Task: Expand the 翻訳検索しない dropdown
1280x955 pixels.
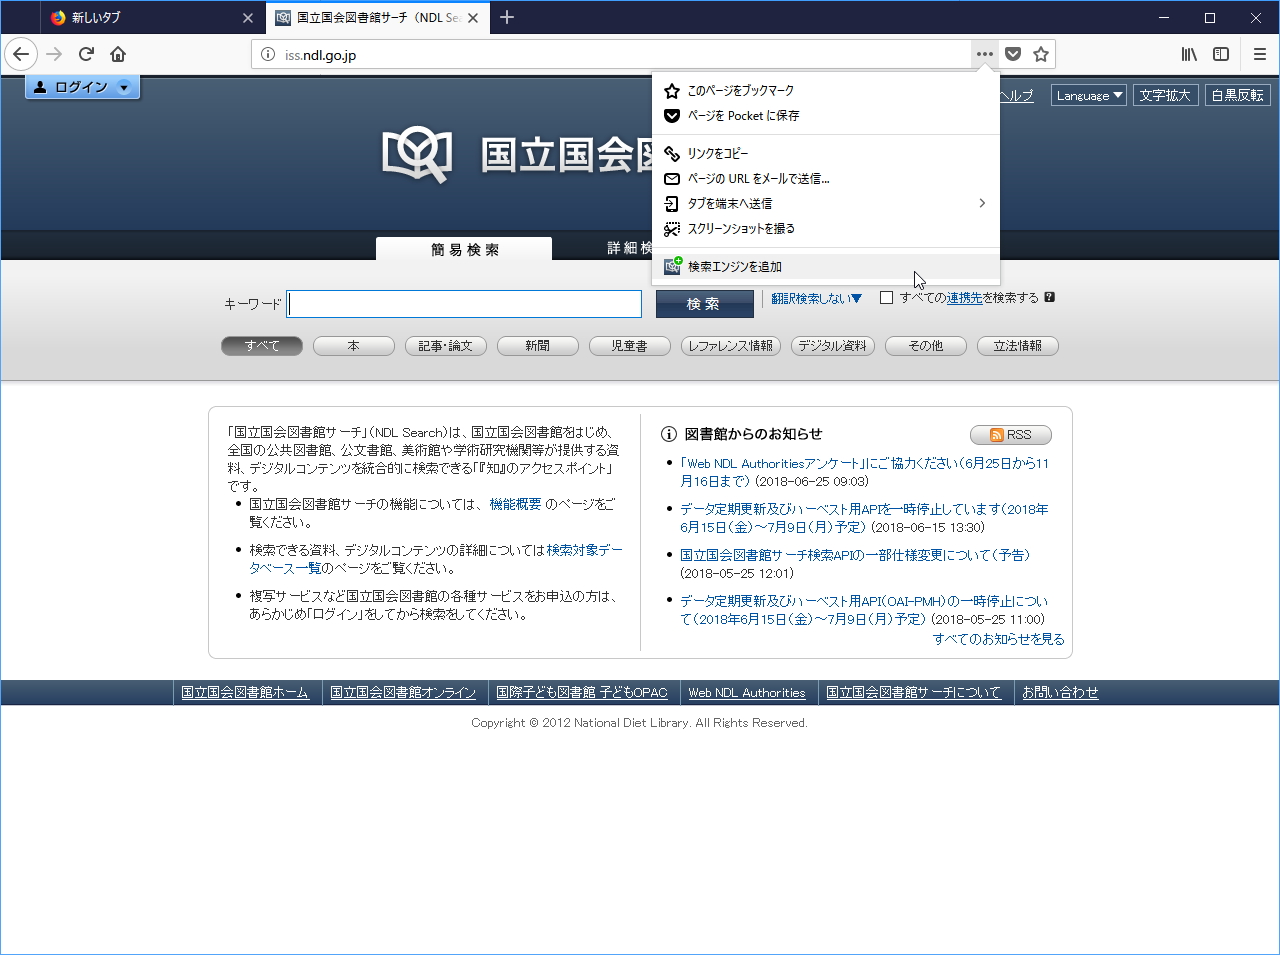Action: [x=816, y=299]
